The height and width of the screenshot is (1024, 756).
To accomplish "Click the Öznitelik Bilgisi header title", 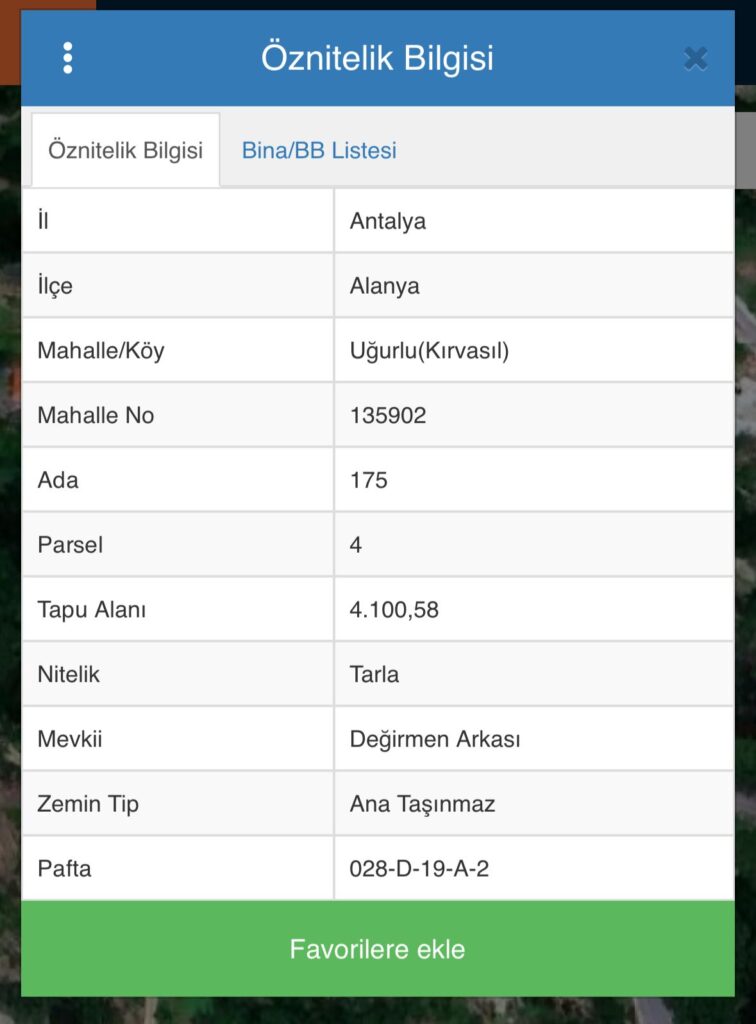I will click(x=377, y=58).
